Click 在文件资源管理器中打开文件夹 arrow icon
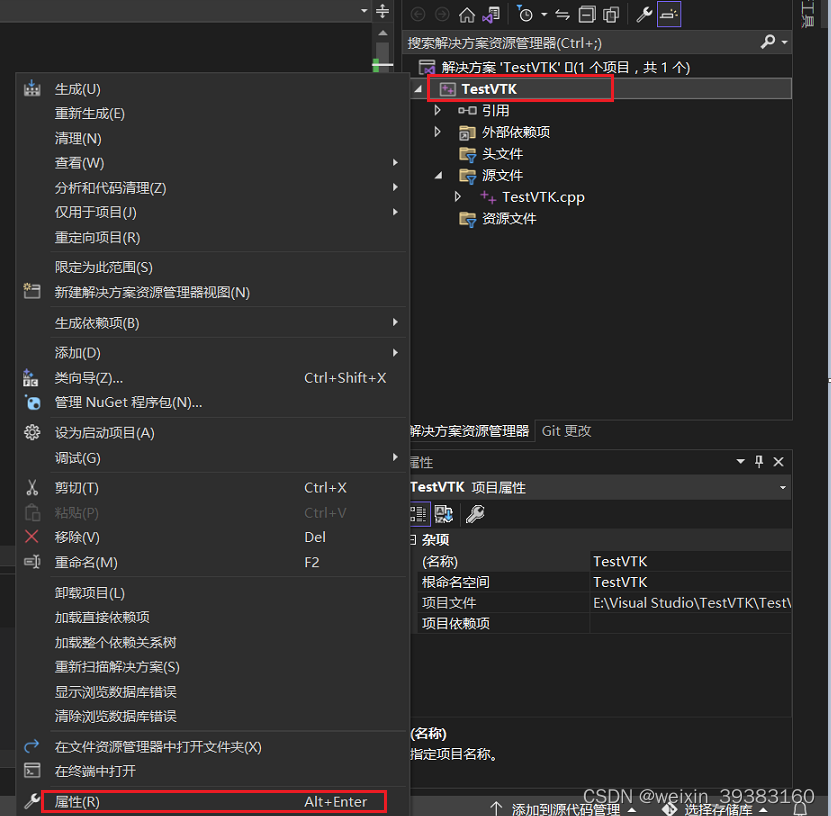Image resolution: width=831 pixels, height=816 pixels. (x=31, y=746)
